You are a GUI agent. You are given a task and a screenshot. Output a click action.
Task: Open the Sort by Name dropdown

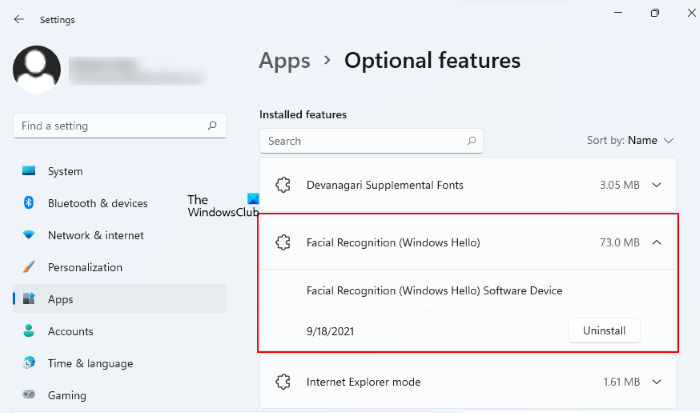tap(630, 141)
